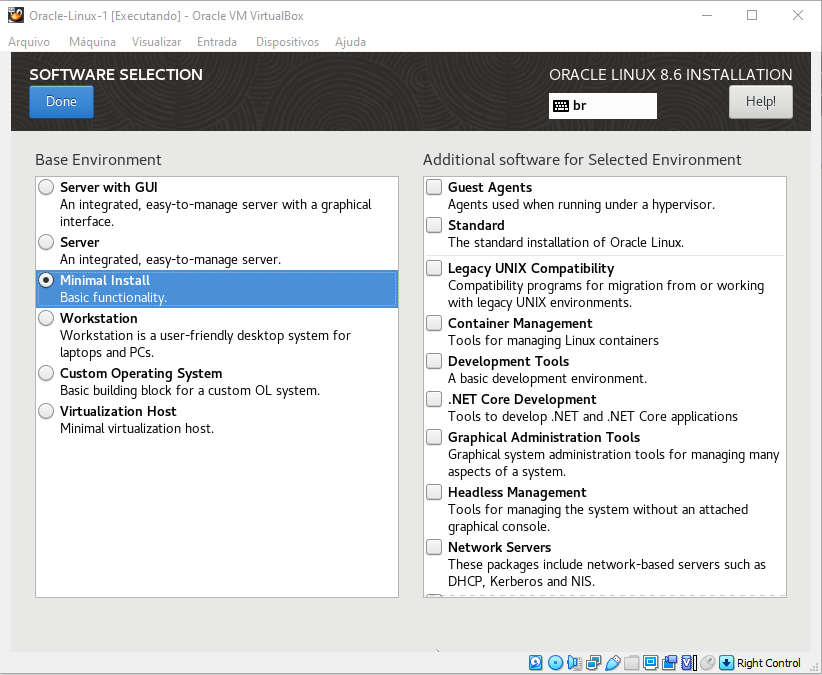Screen dimensions: 822x675
Task: Tick the Container Management checkbox
Action: pos(434,323)
